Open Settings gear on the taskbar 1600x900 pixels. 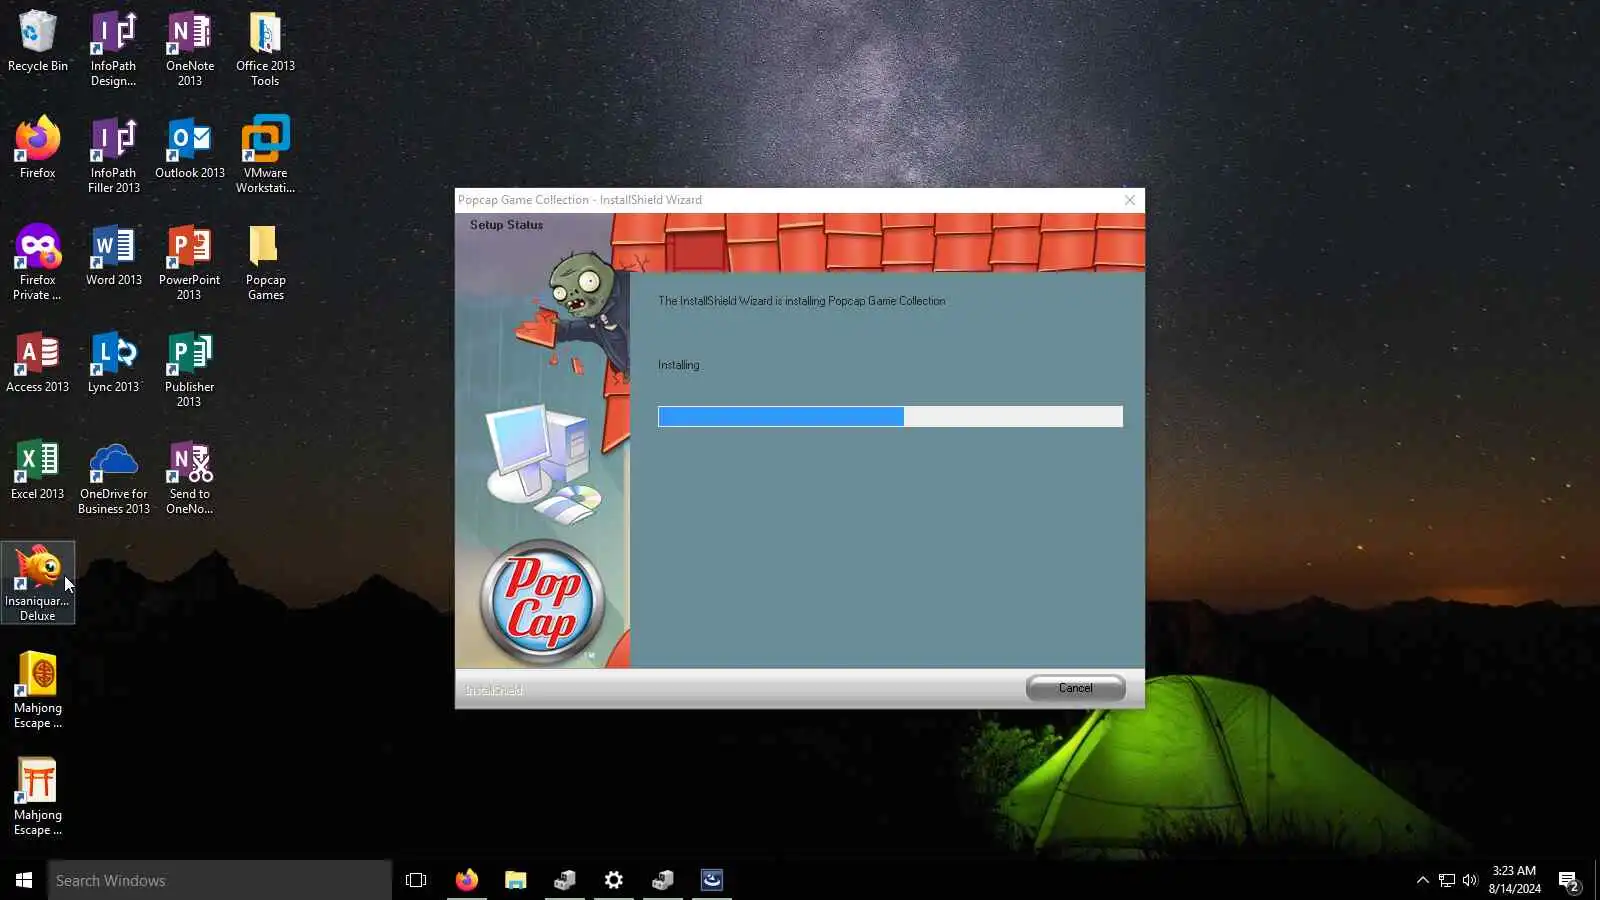(614, 880)
